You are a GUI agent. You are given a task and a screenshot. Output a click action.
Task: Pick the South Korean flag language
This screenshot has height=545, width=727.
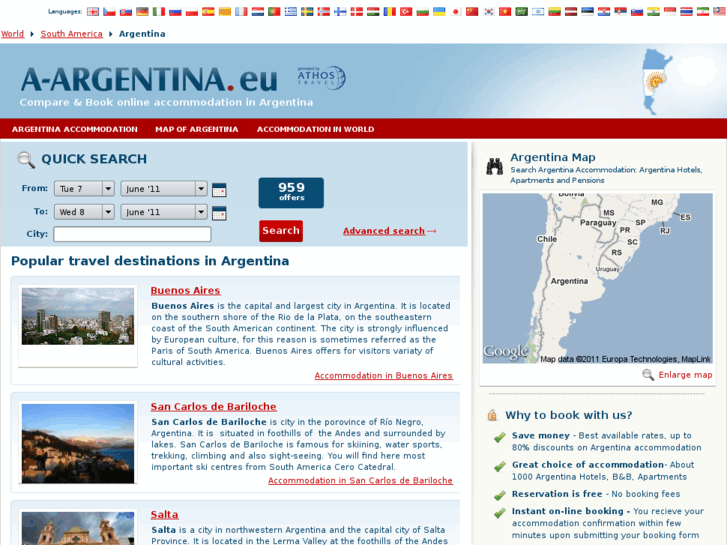pos(489,12)
